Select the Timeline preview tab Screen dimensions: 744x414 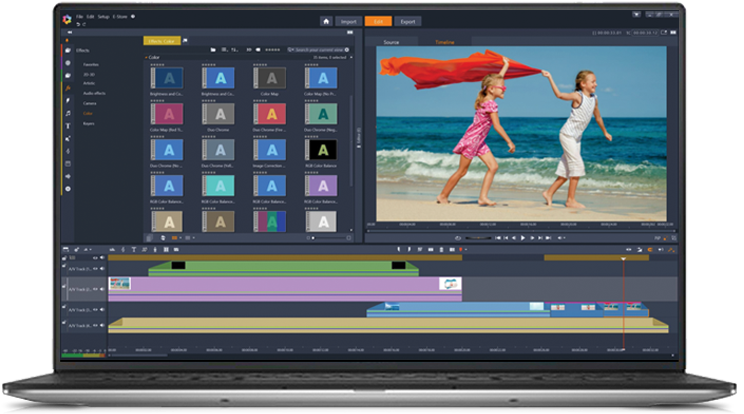[445, 42]
